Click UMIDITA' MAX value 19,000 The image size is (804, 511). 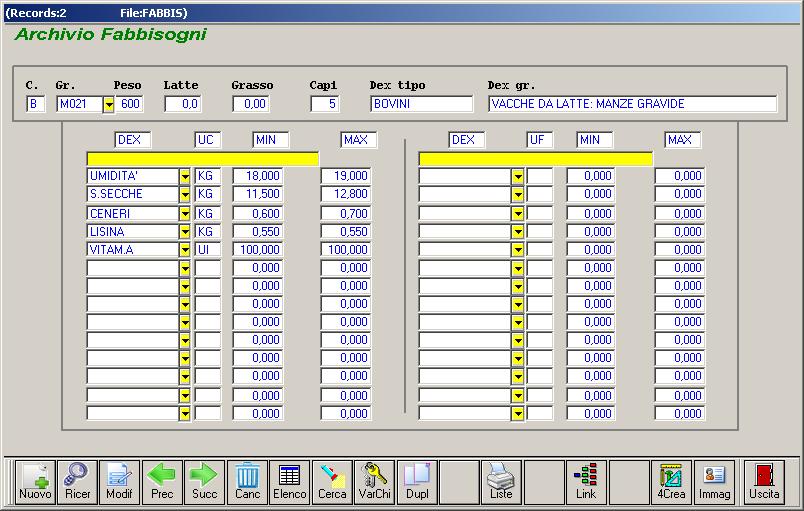click(346, 176)
